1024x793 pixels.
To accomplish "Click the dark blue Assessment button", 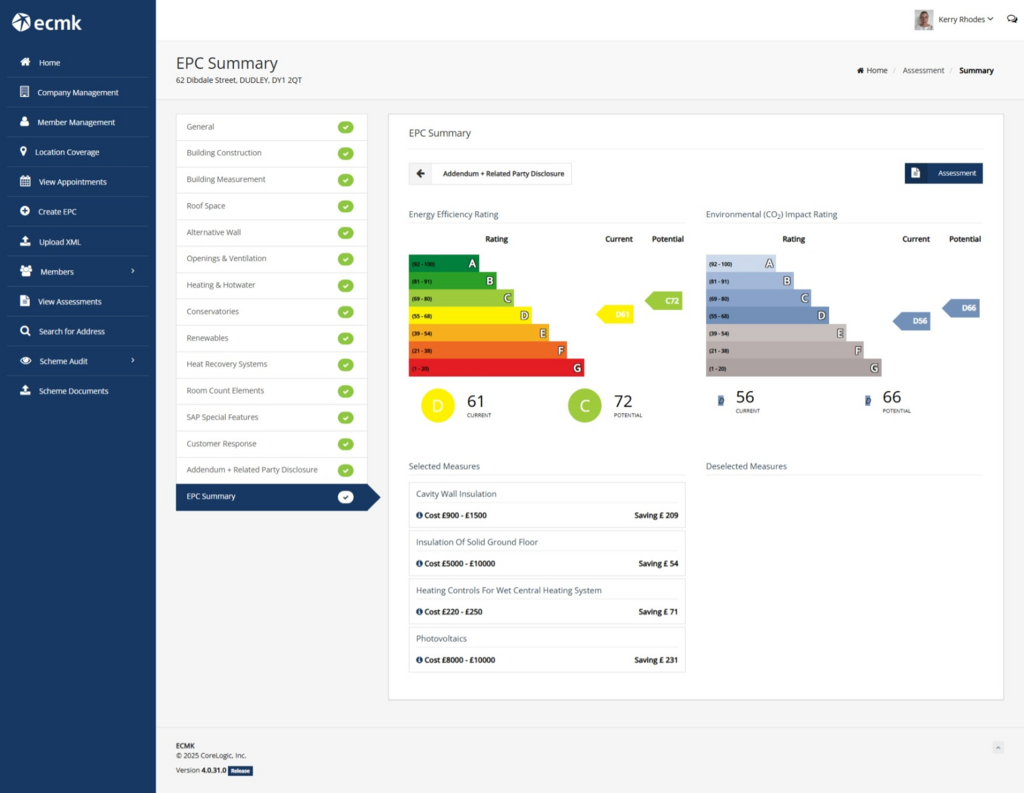I will pos(943,173).
